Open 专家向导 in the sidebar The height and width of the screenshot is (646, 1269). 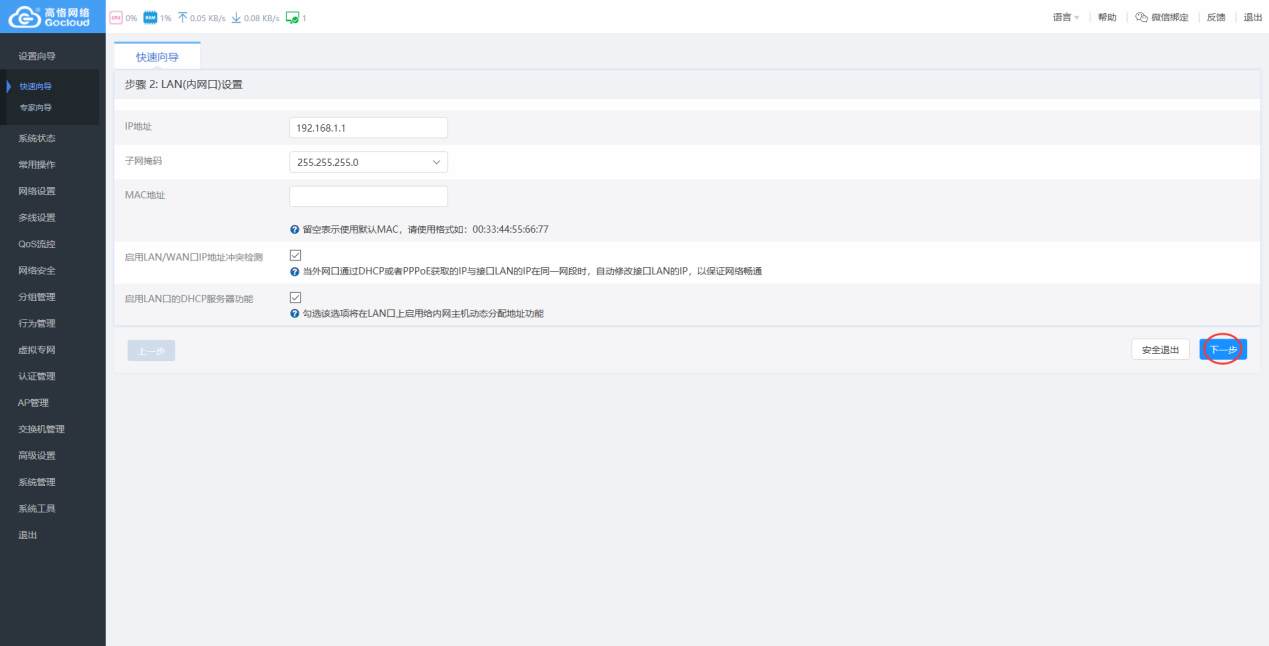[36, 107]
